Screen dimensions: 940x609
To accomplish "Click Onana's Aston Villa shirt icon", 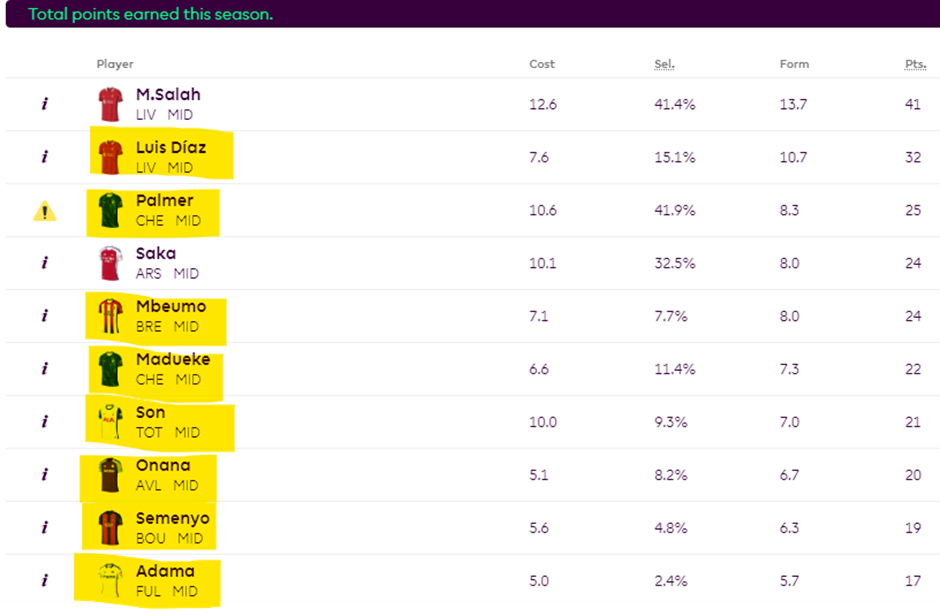I will 110,474.
